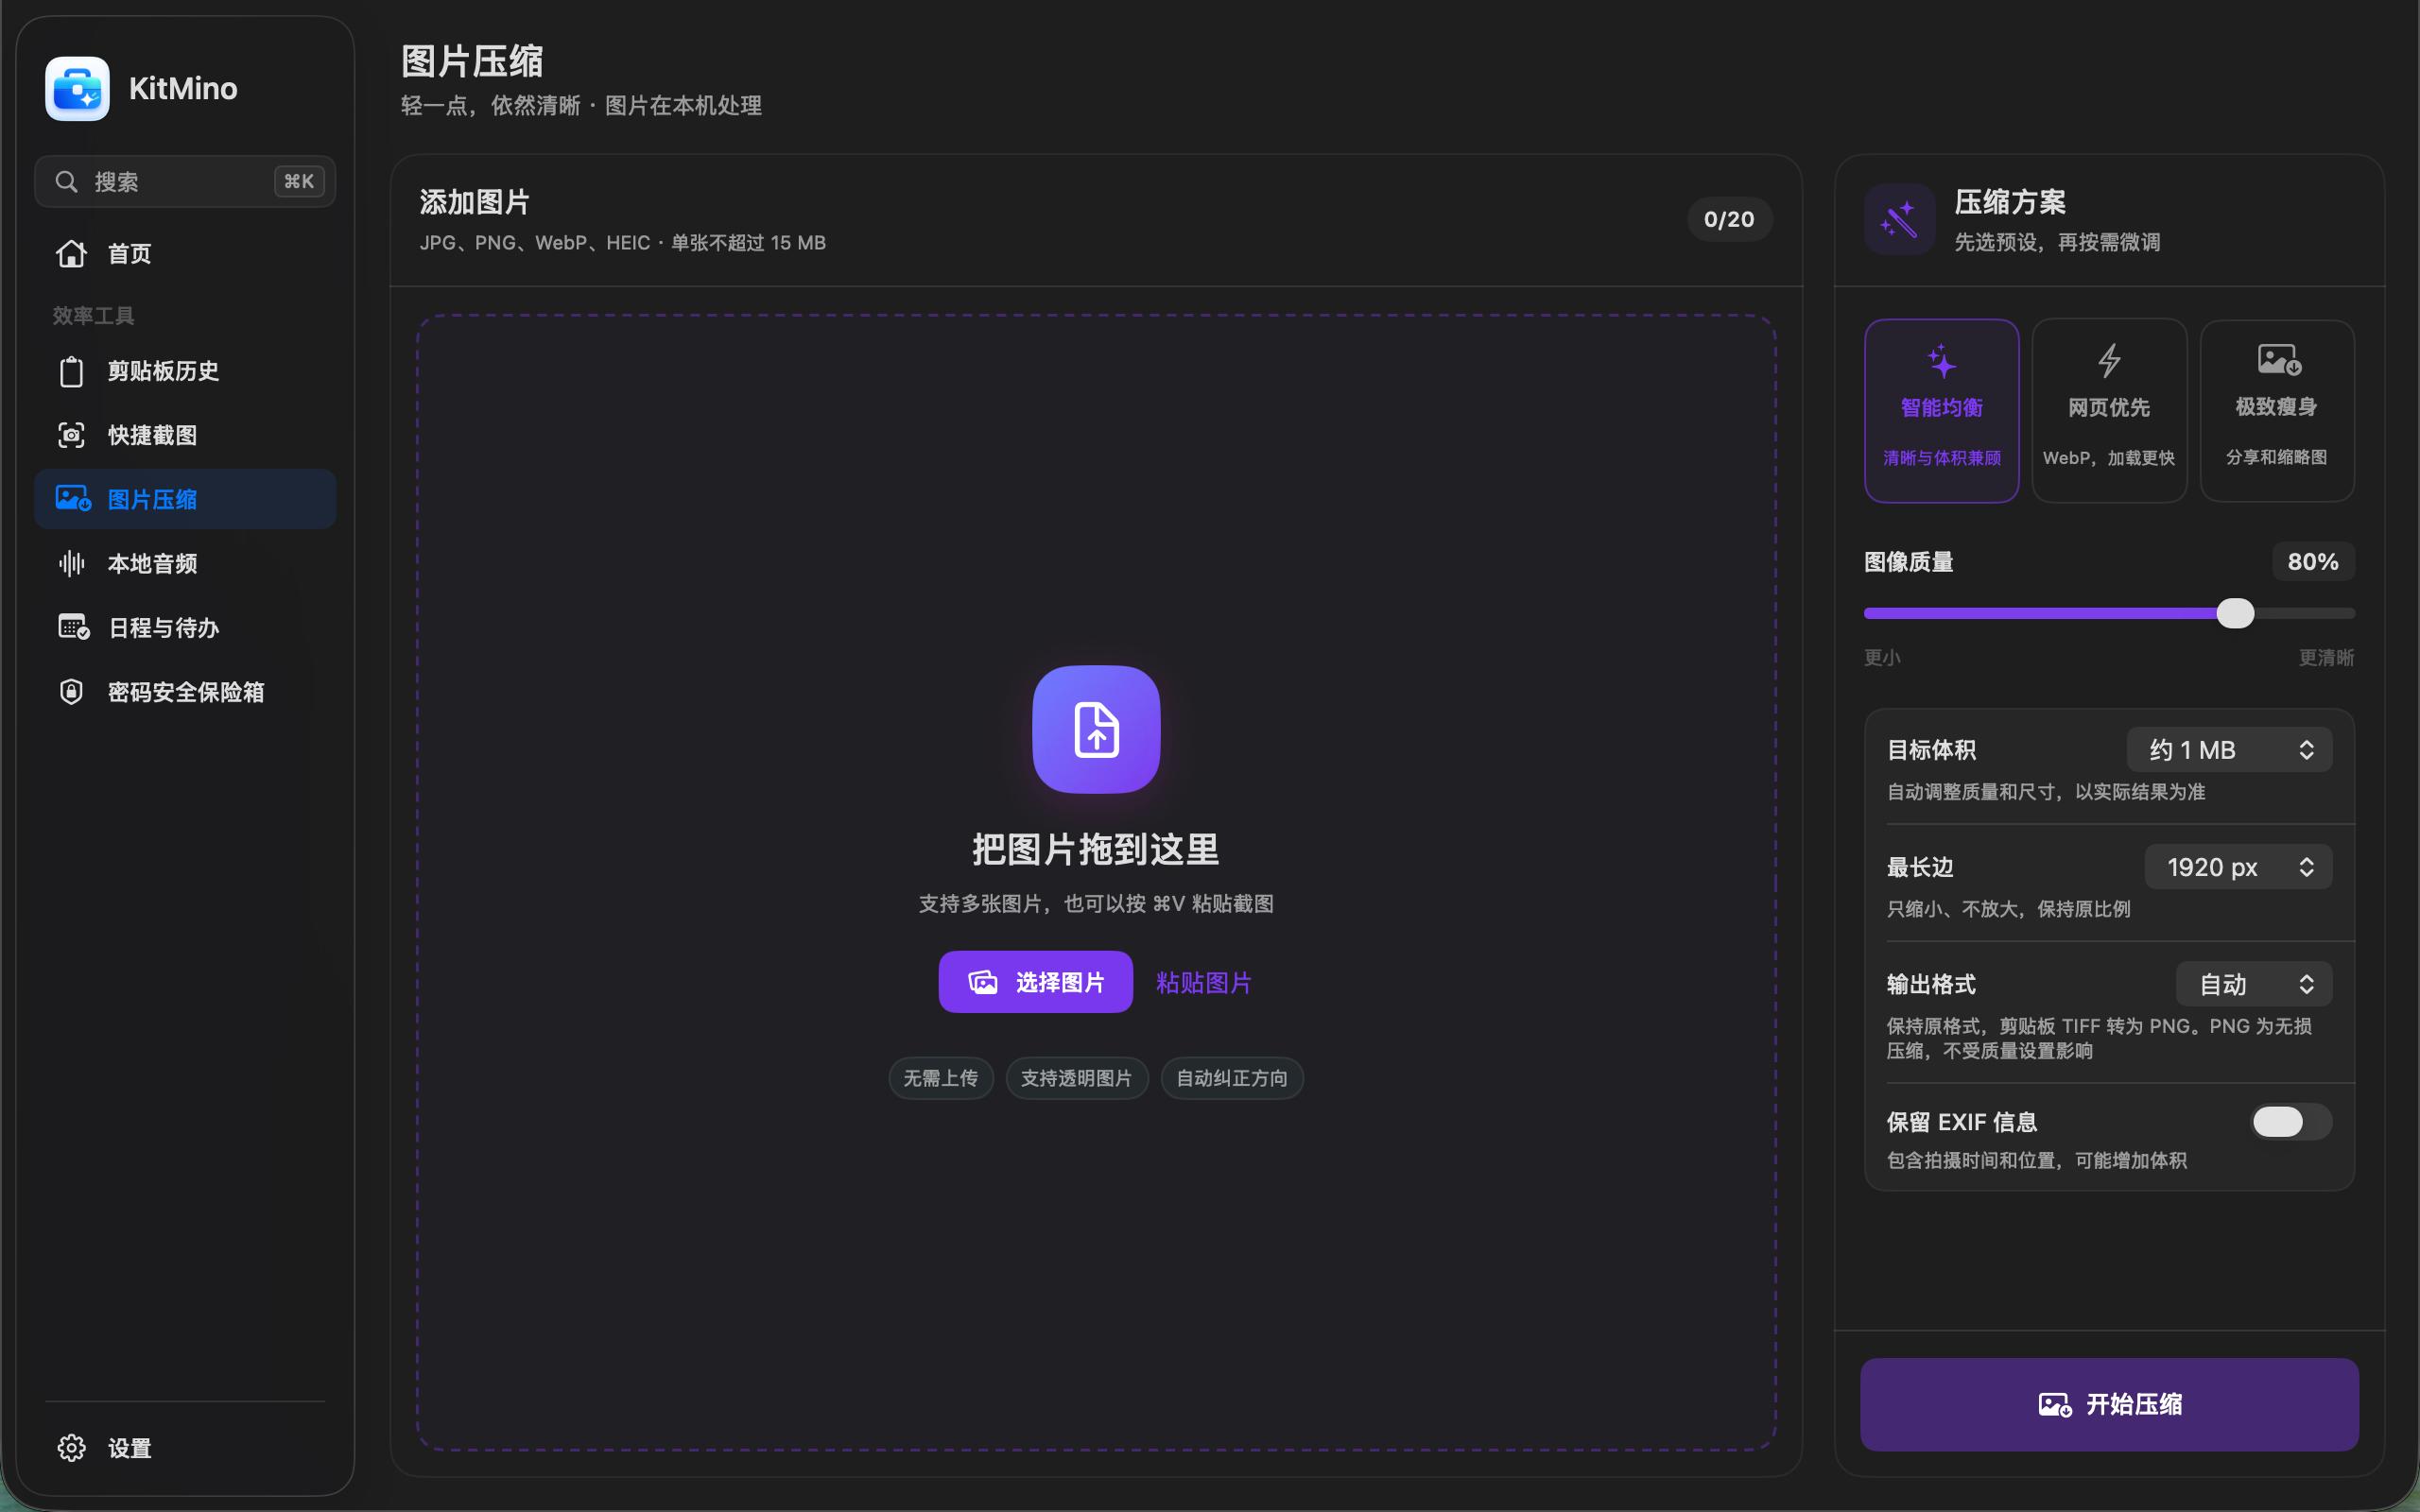This screenshot has width=2420, height=1512.
Task: Click the upload file icon in drop zone
Action: point(1096,729)
